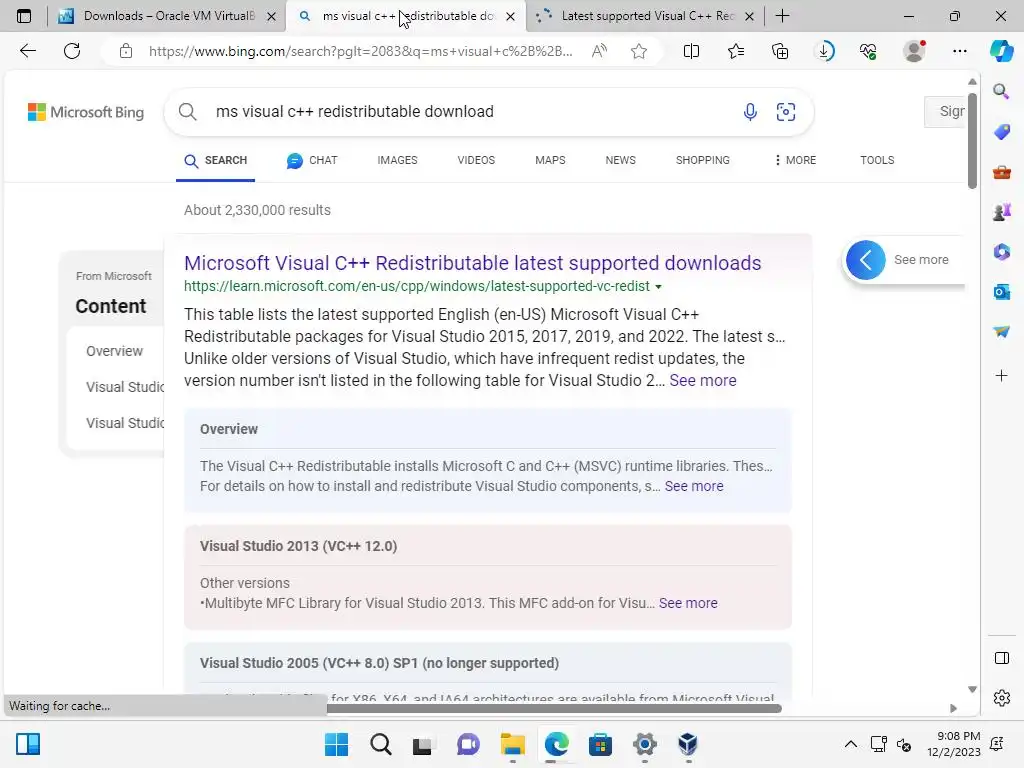1024x768 pixels.
Task: Open sidebar Shopping tag icon
Action: coord(1001,132)
